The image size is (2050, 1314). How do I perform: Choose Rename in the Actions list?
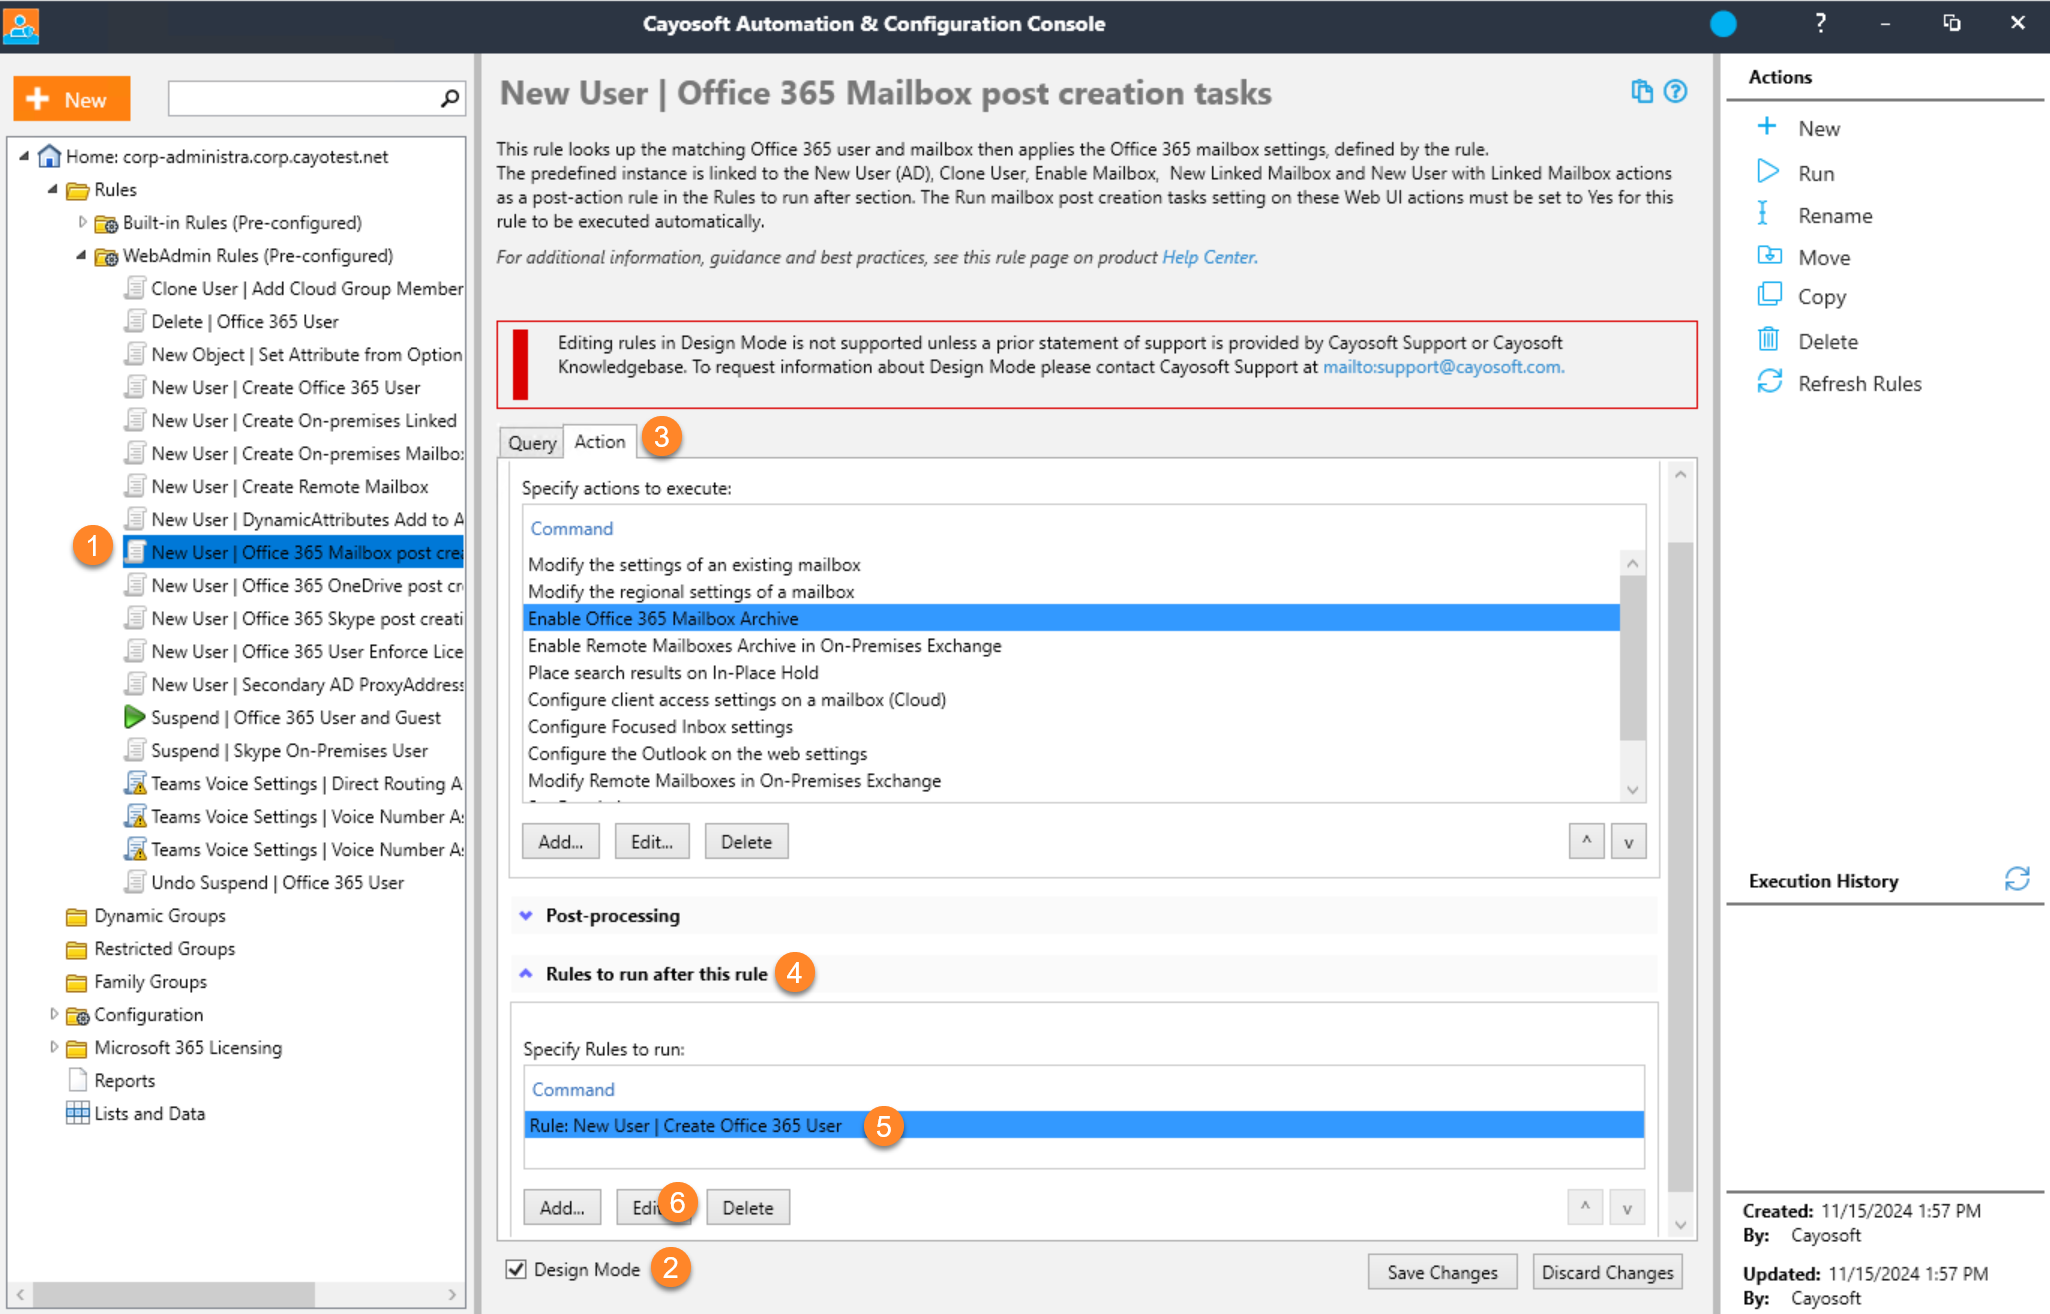(1835, 215)
